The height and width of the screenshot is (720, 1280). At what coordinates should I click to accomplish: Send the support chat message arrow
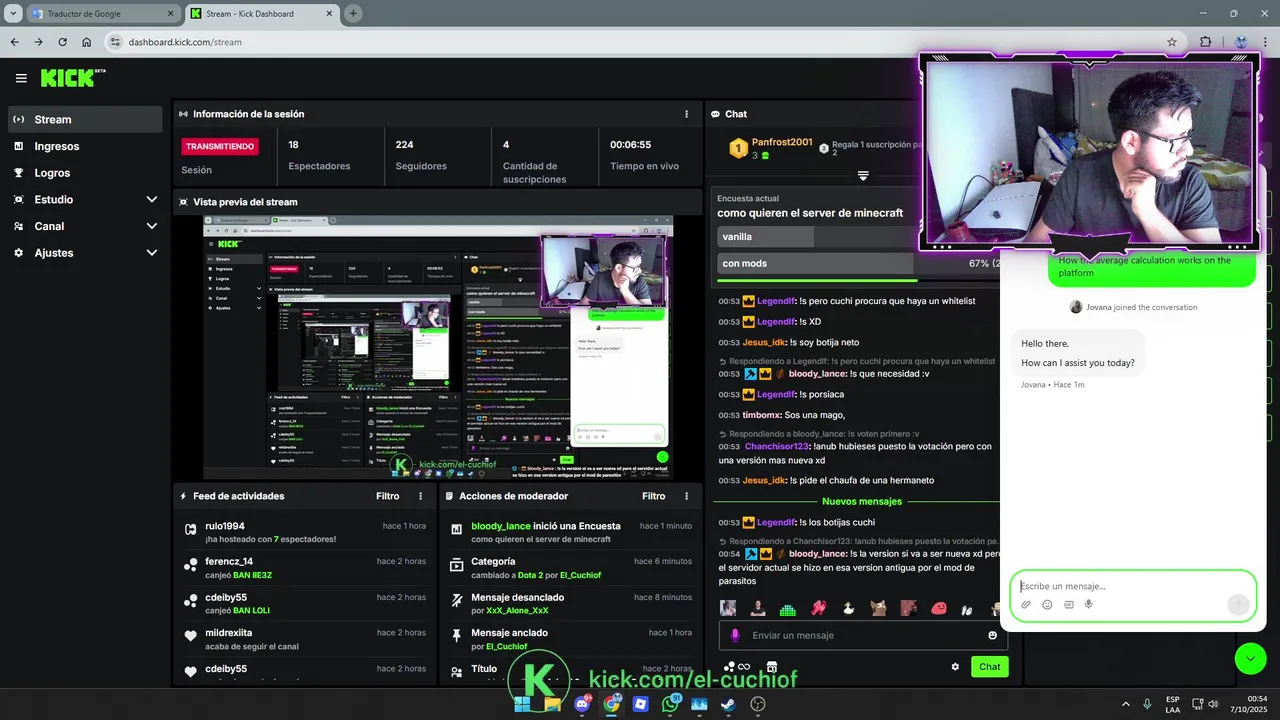coord(1238,604)
